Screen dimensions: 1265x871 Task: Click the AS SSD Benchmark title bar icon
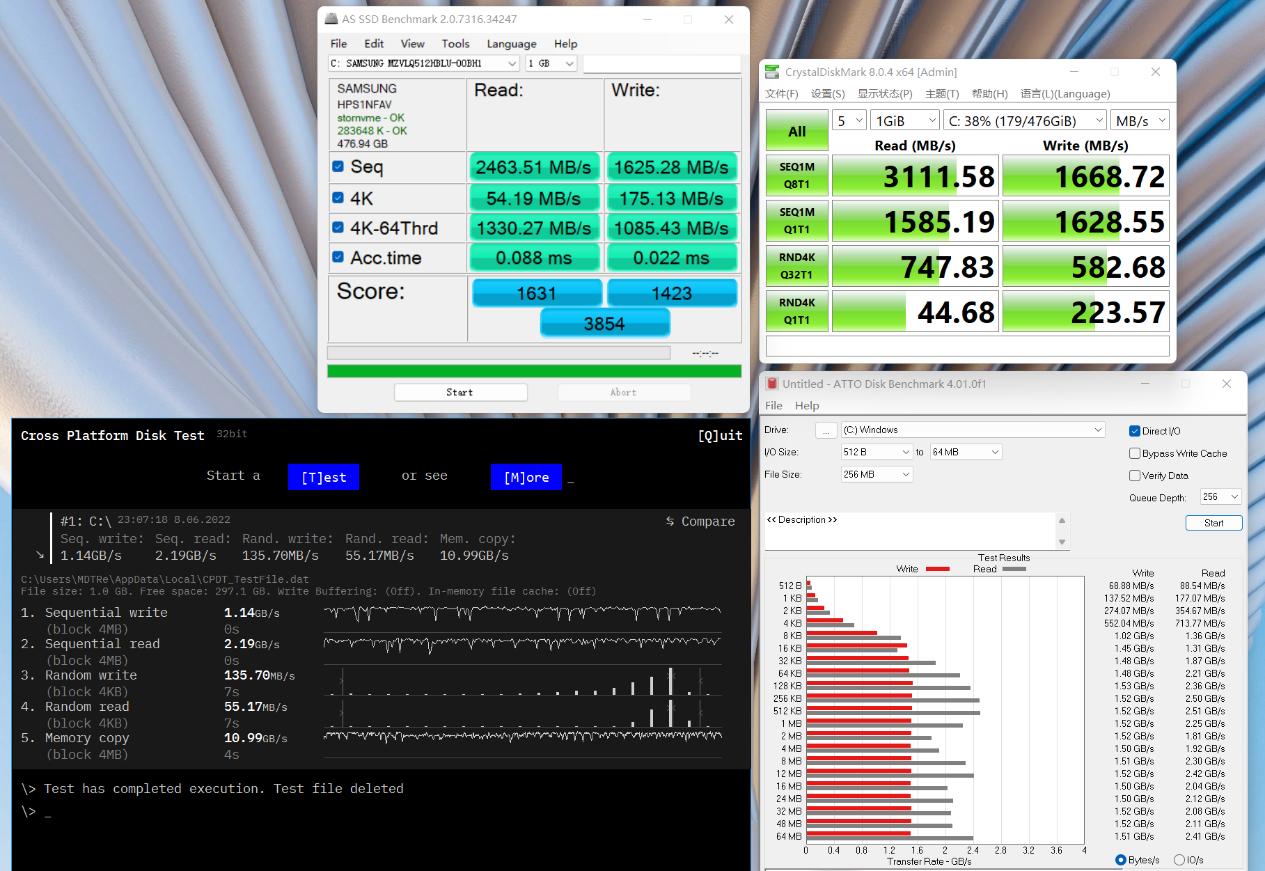[332, 19]
